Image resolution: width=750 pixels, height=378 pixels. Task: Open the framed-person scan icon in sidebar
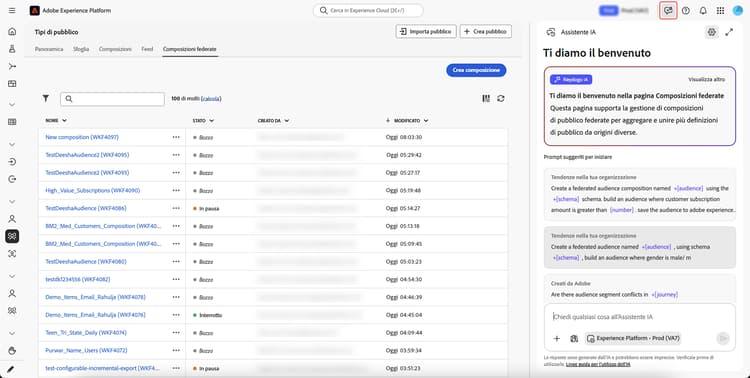[x=12, y=254]
